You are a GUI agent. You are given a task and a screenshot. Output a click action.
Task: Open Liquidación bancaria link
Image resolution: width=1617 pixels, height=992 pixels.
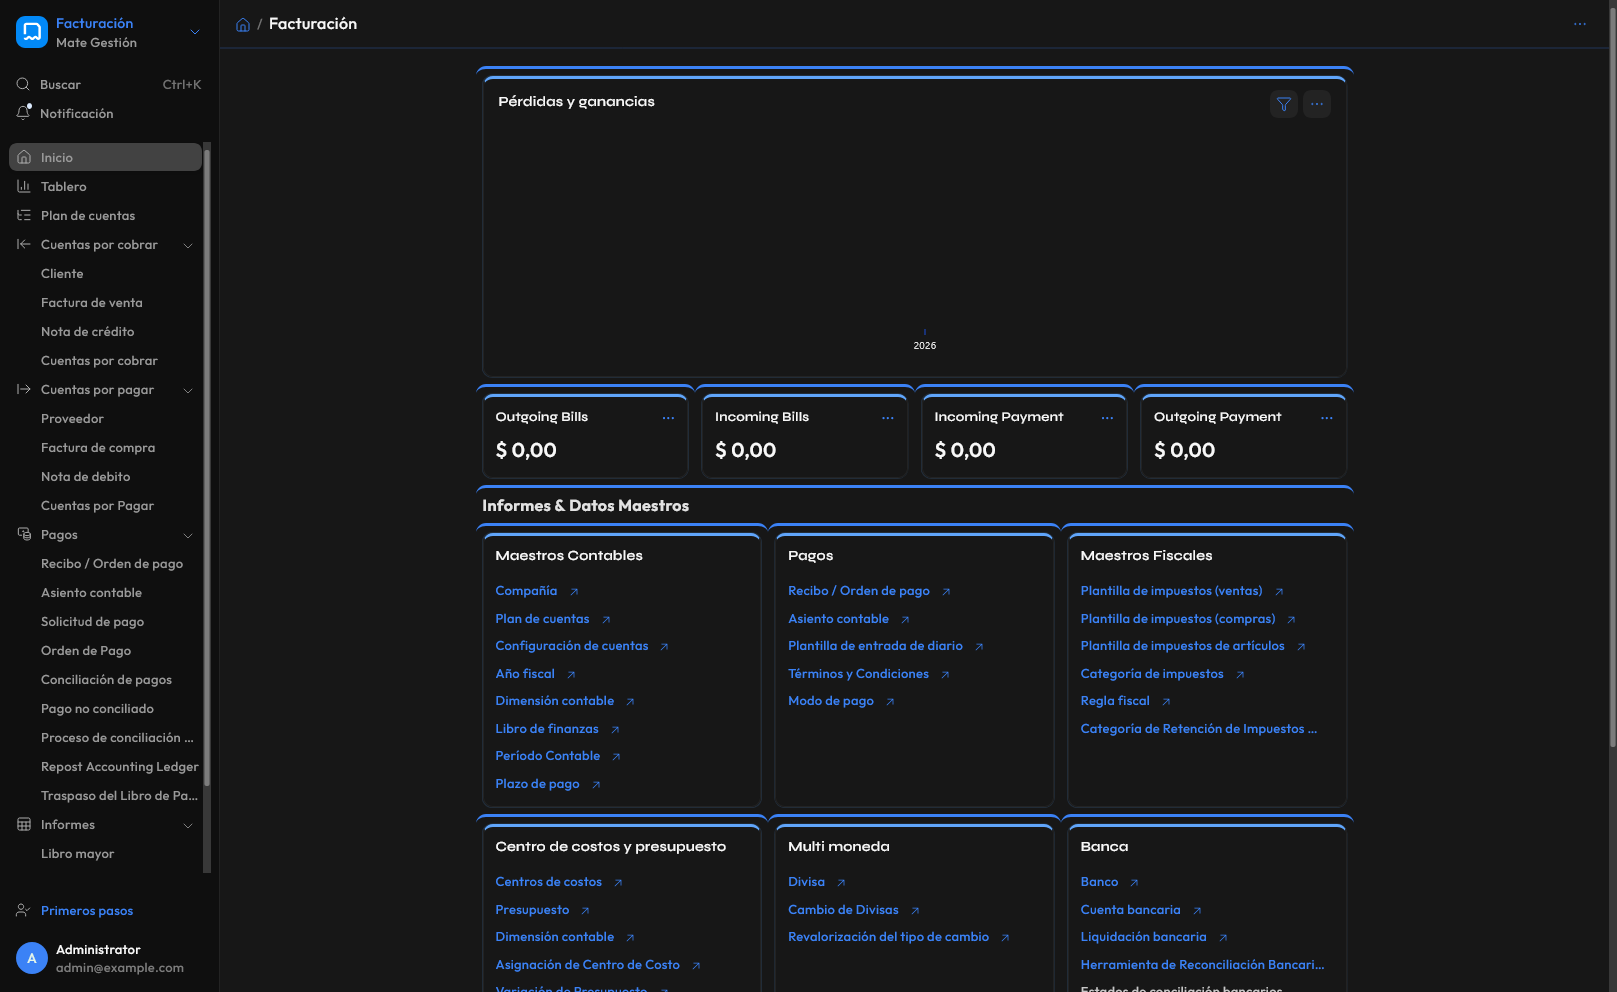tap(1144, 937)
